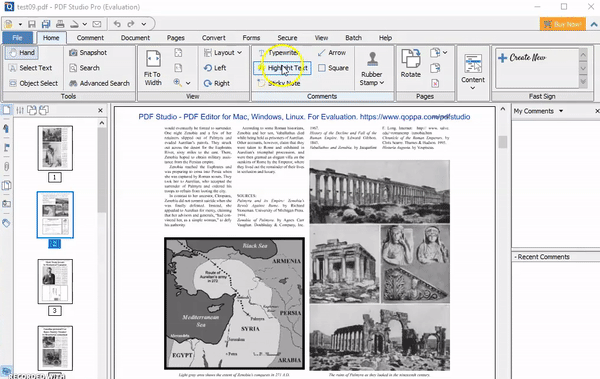Open the File menu

click(x=17, y=38)
